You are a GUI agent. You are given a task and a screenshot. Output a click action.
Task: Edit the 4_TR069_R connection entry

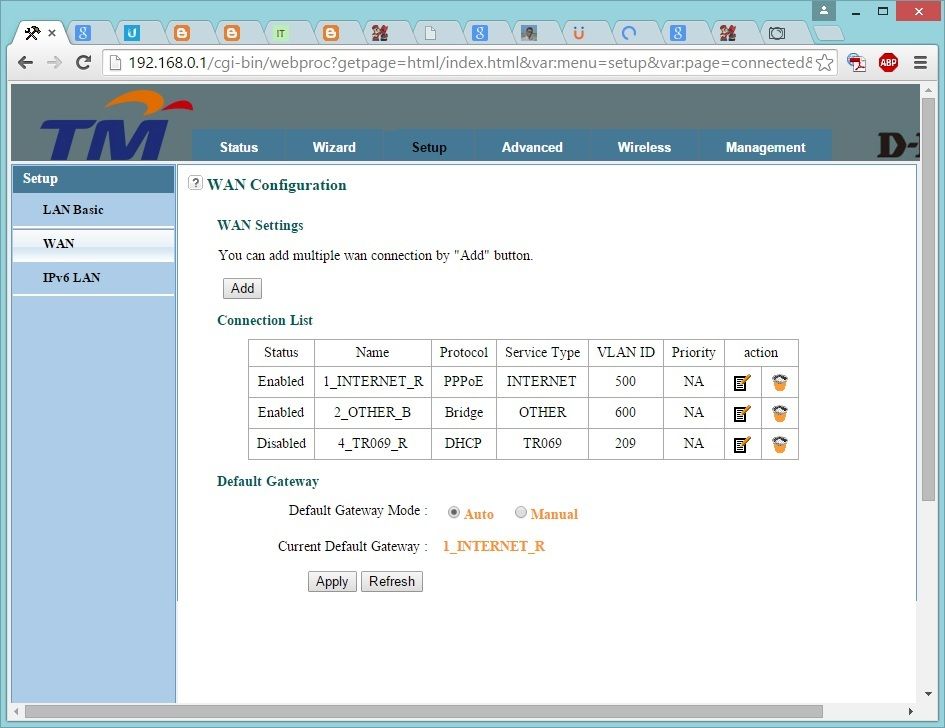(742, 444)
